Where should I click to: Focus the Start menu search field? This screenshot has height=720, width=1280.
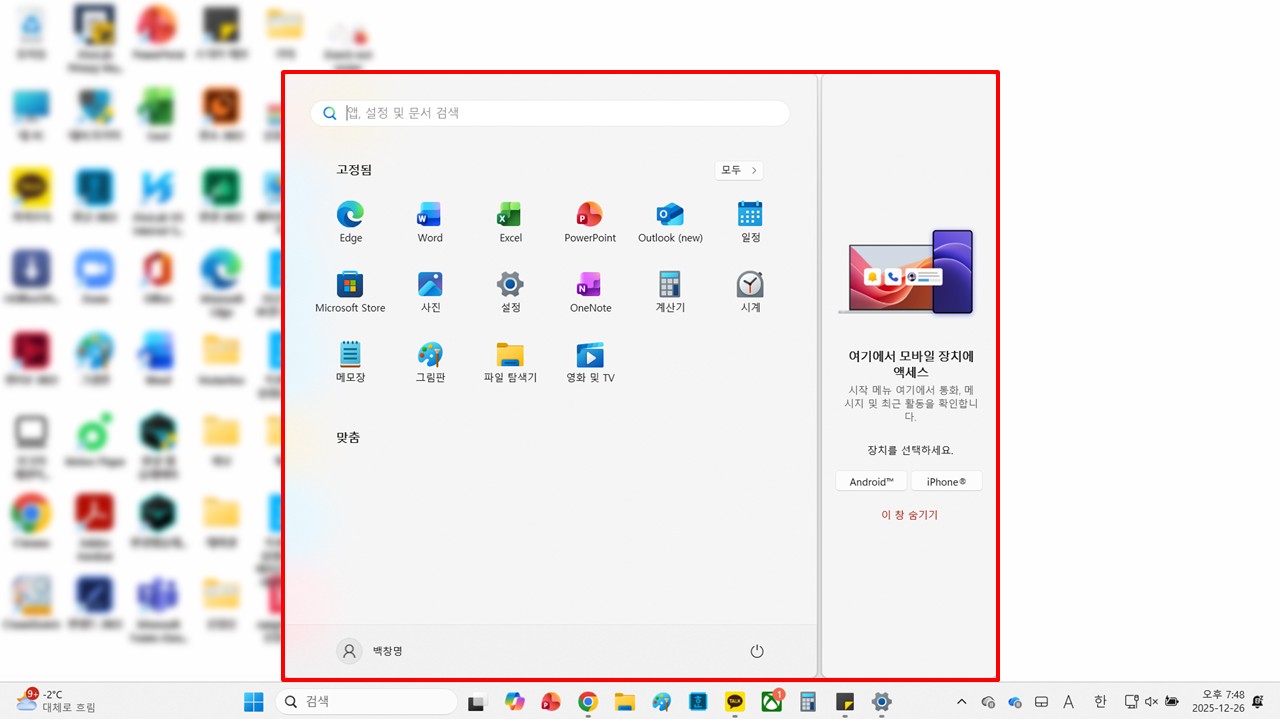click(x=550, y=113)
